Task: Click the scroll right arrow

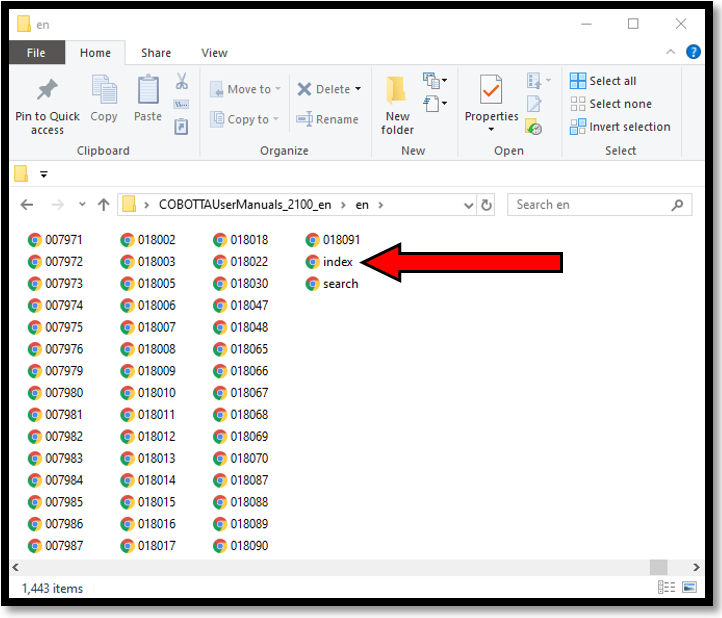Action: tap(696, 567)
